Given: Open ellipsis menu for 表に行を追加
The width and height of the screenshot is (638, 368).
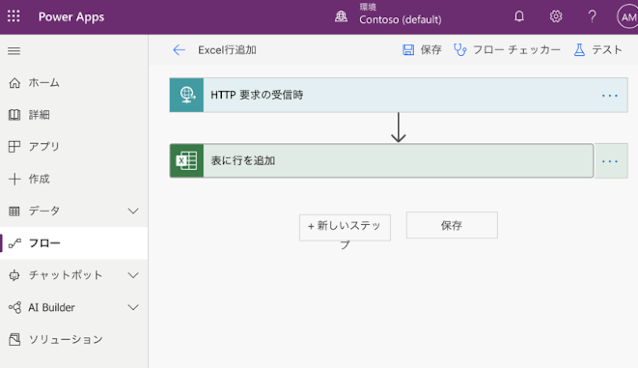Looking at the screenshot, I should click(610, 162).
